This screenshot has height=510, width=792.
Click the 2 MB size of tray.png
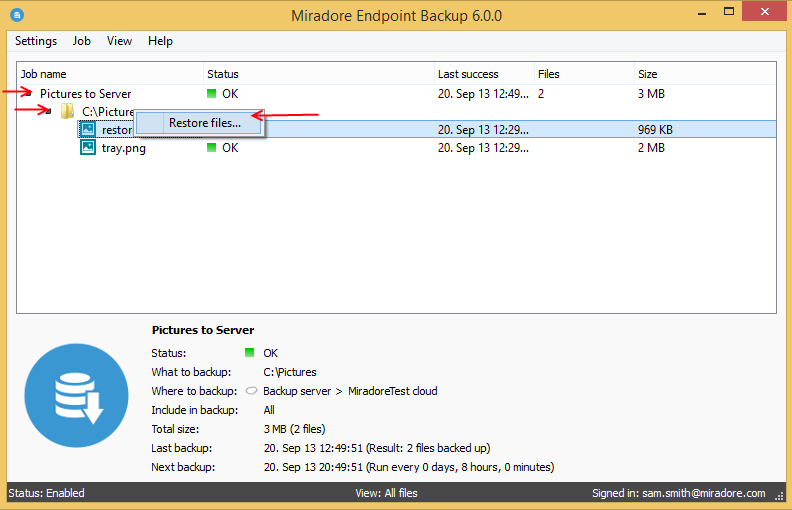[651, 147]
